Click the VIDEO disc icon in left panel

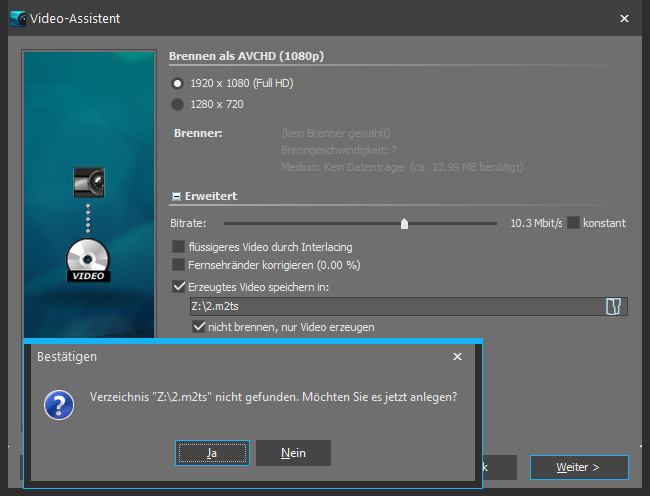[89, 261]
